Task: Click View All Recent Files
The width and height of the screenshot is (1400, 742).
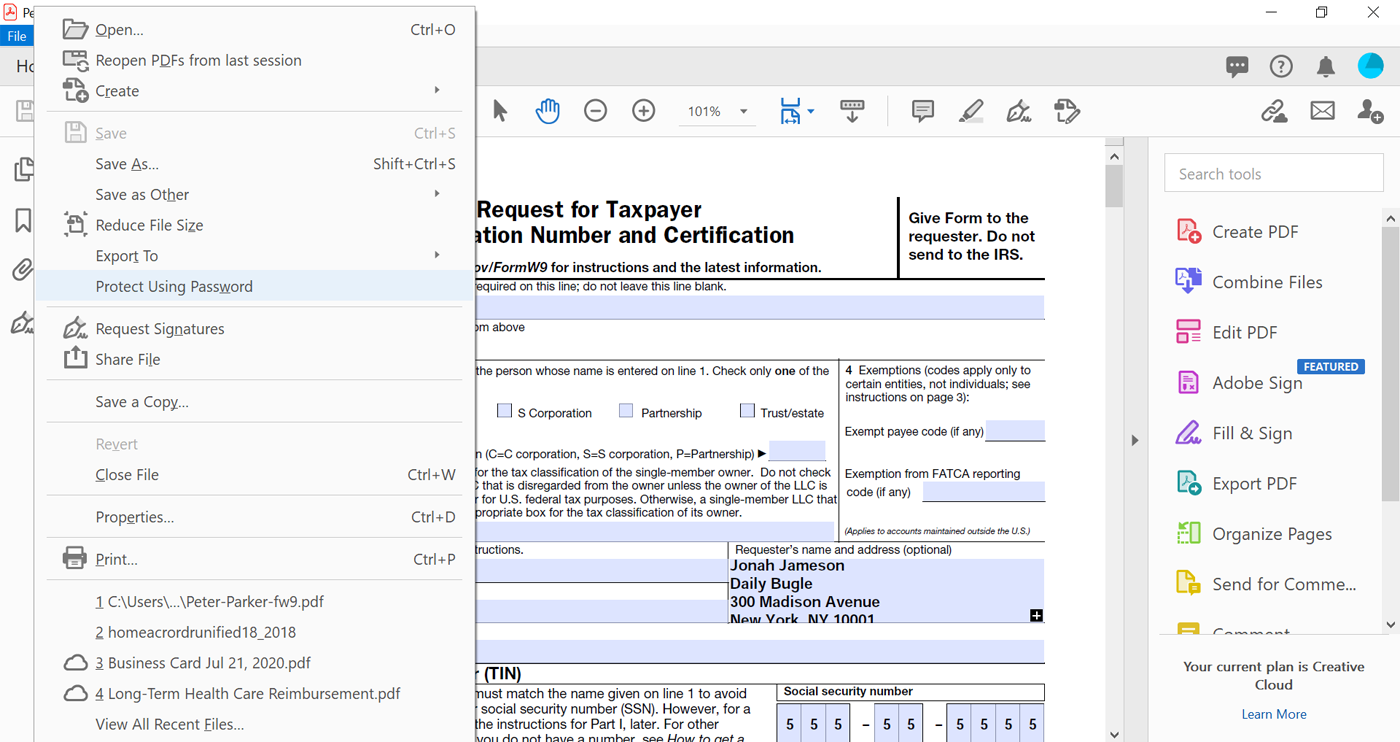Action: (x=254, y=724)
